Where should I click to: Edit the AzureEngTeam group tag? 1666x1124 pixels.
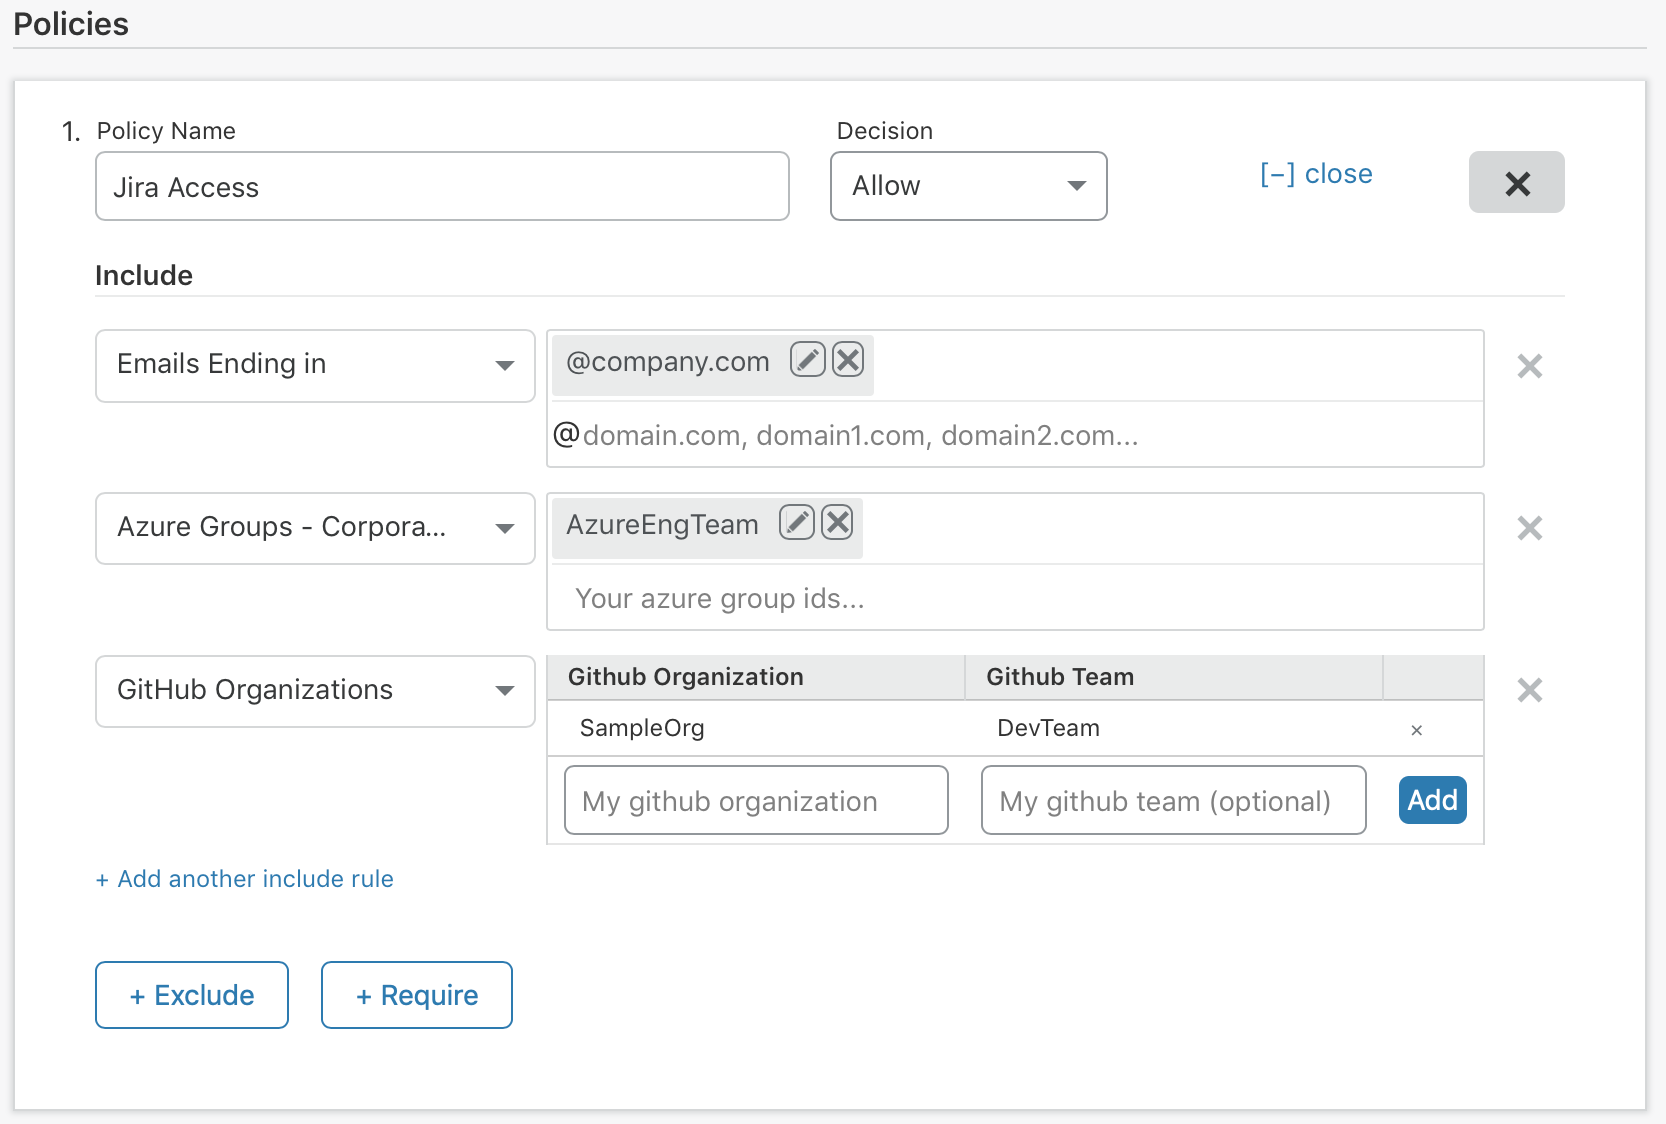(797, 522)
